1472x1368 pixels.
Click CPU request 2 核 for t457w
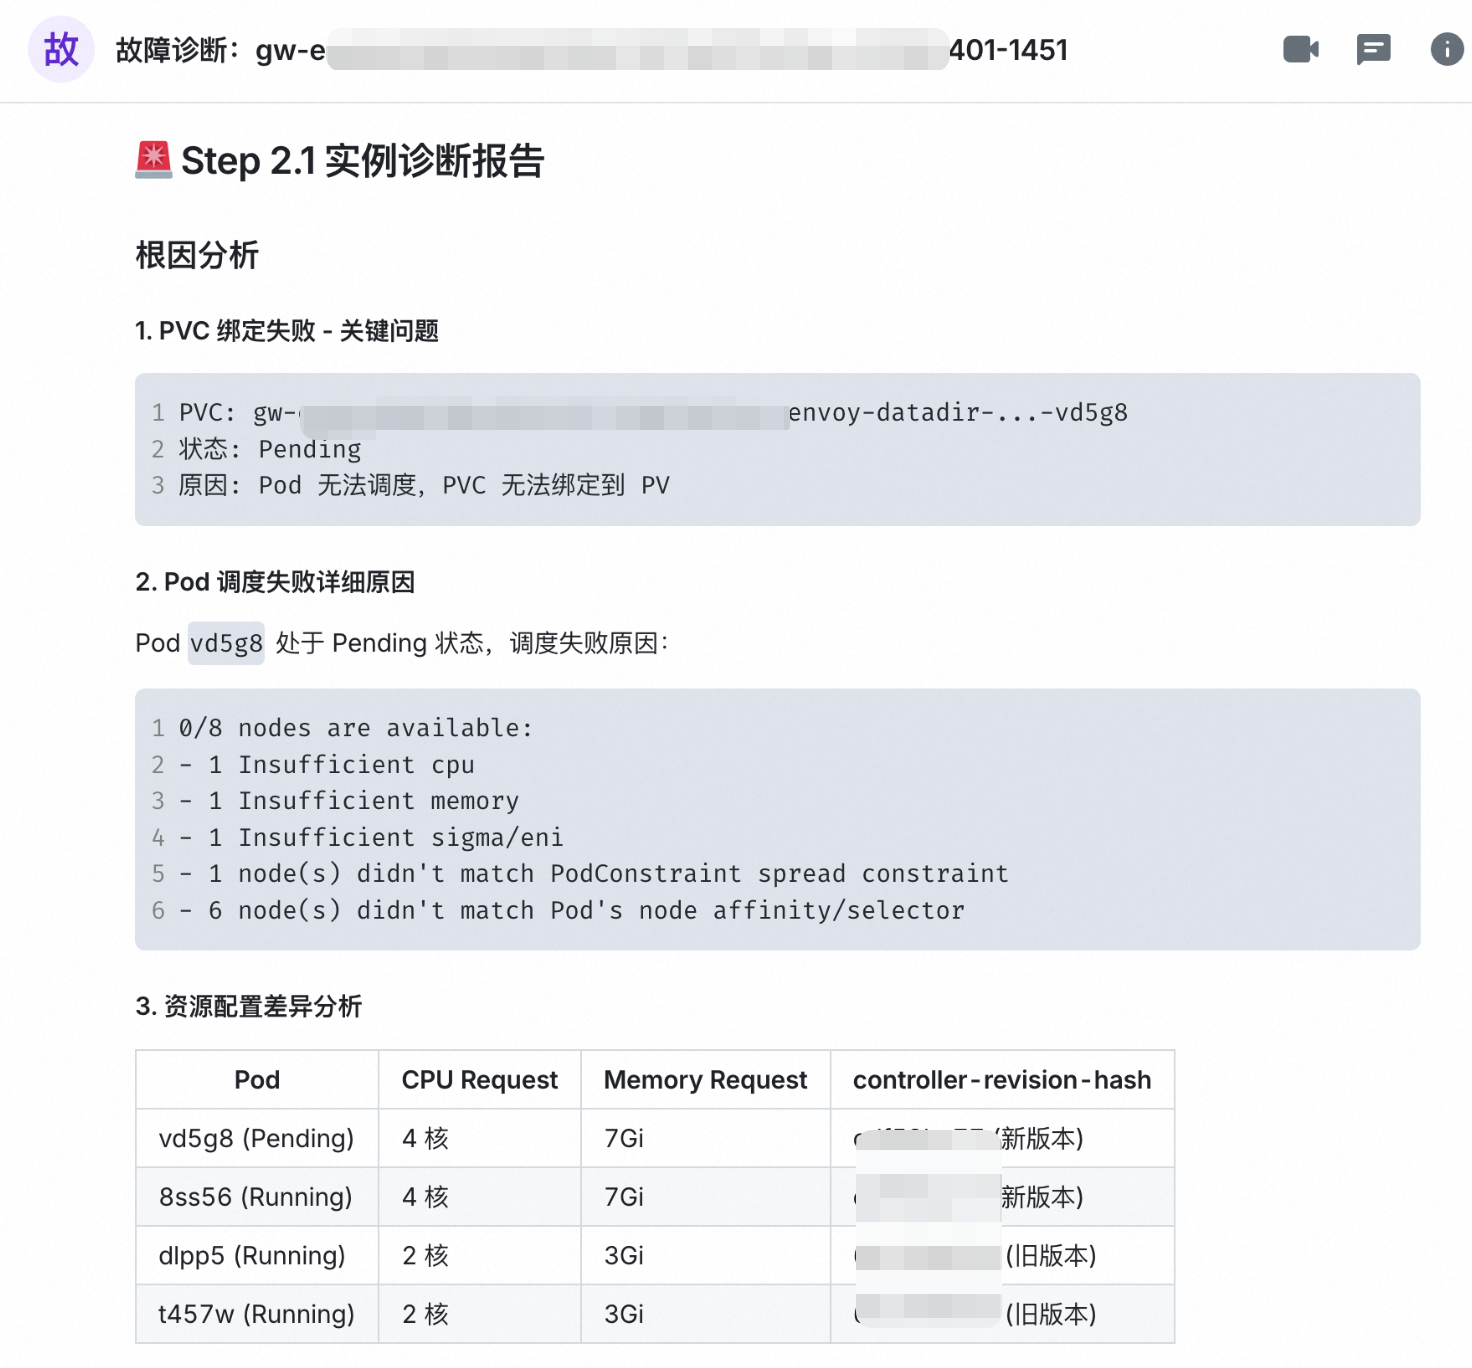click(x=480, y=1314)
